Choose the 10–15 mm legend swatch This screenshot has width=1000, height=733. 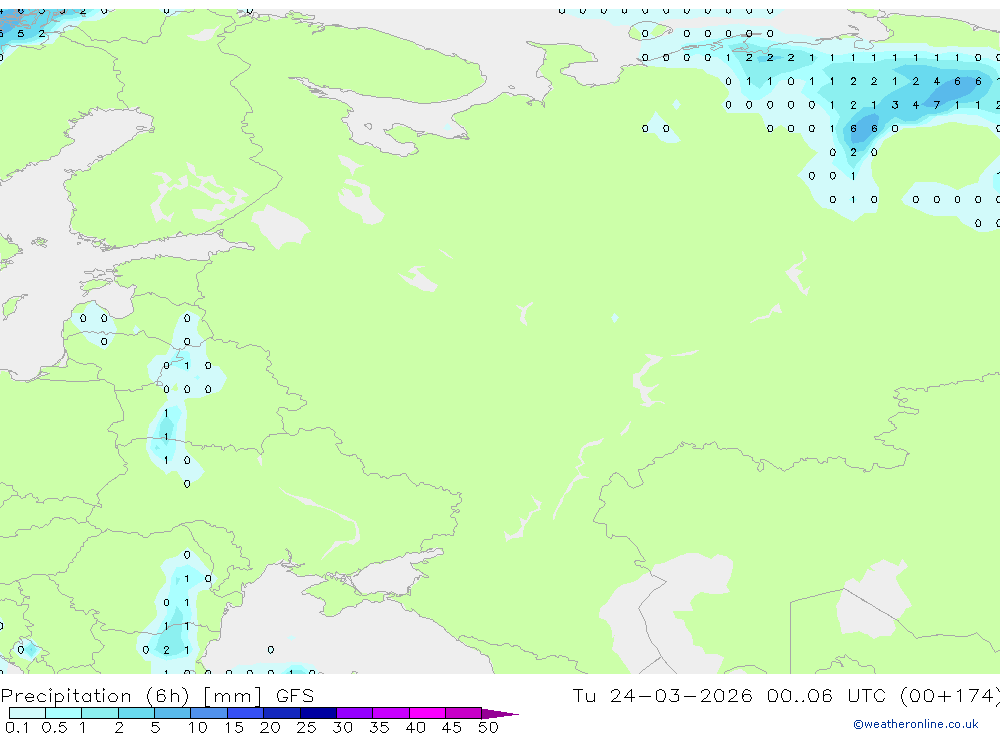[x=209, y=713]
